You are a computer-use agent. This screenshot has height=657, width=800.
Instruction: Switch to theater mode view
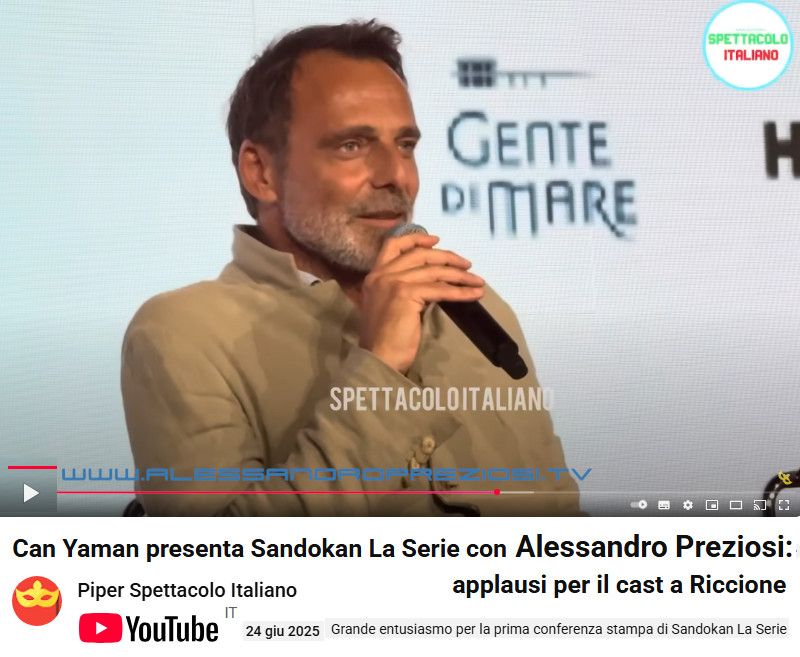(736, 505)
